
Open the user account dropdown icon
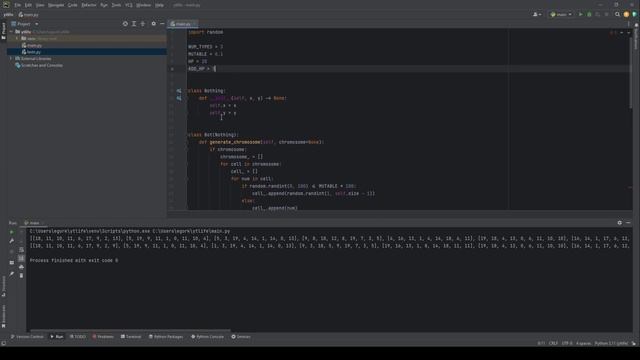pyautogui.click(x=537, y=14)
